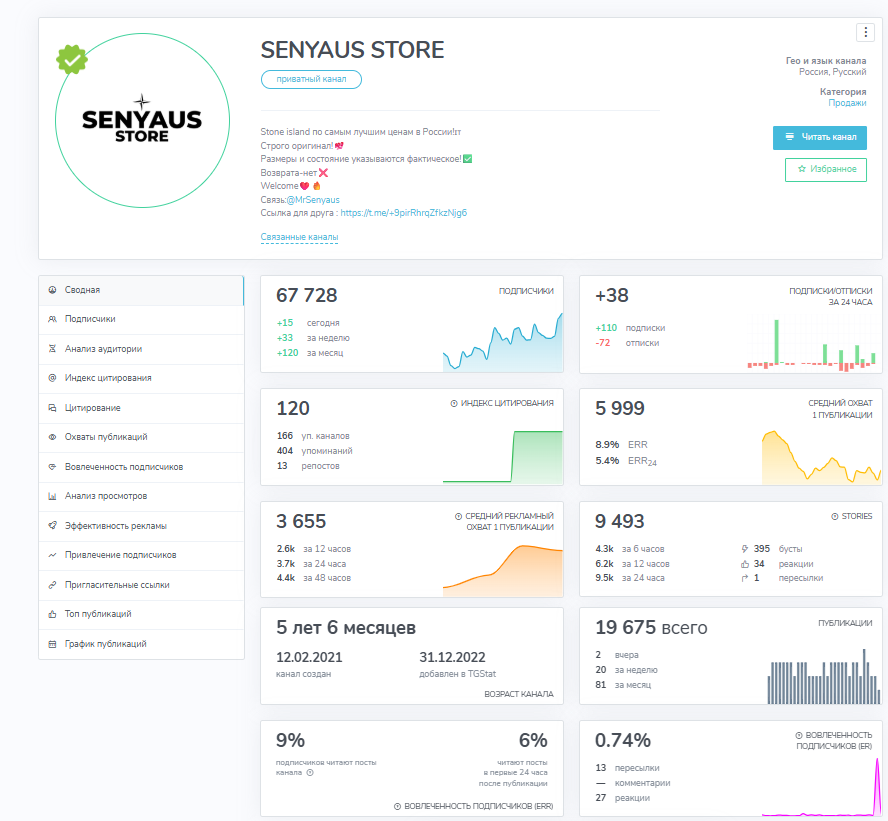Click the 5 999 average reach value

[620, 408]
